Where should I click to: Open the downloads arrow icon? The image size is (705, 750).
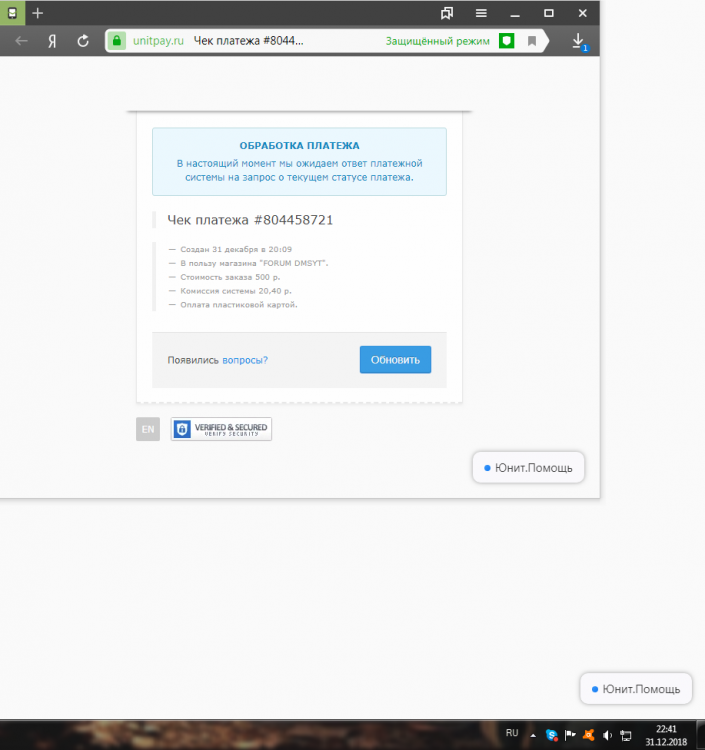coord(578,41)
